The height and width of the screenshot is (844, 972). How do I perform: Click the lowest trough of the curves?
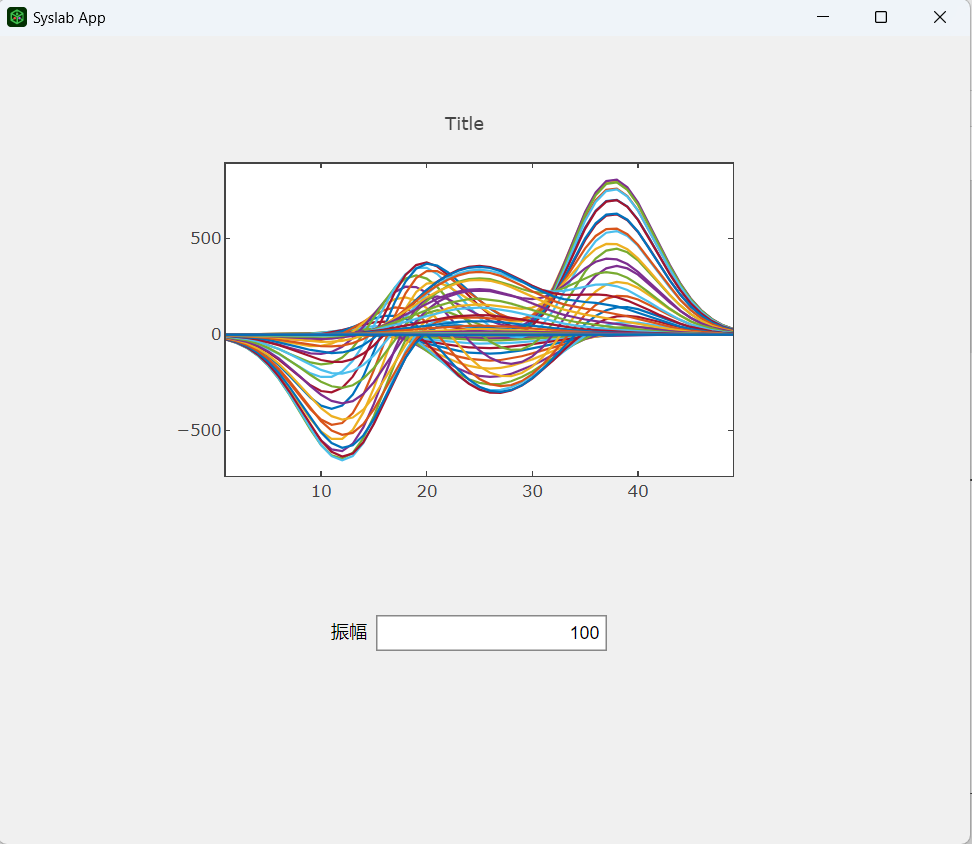pyautogui.click(x=342, y=459)
